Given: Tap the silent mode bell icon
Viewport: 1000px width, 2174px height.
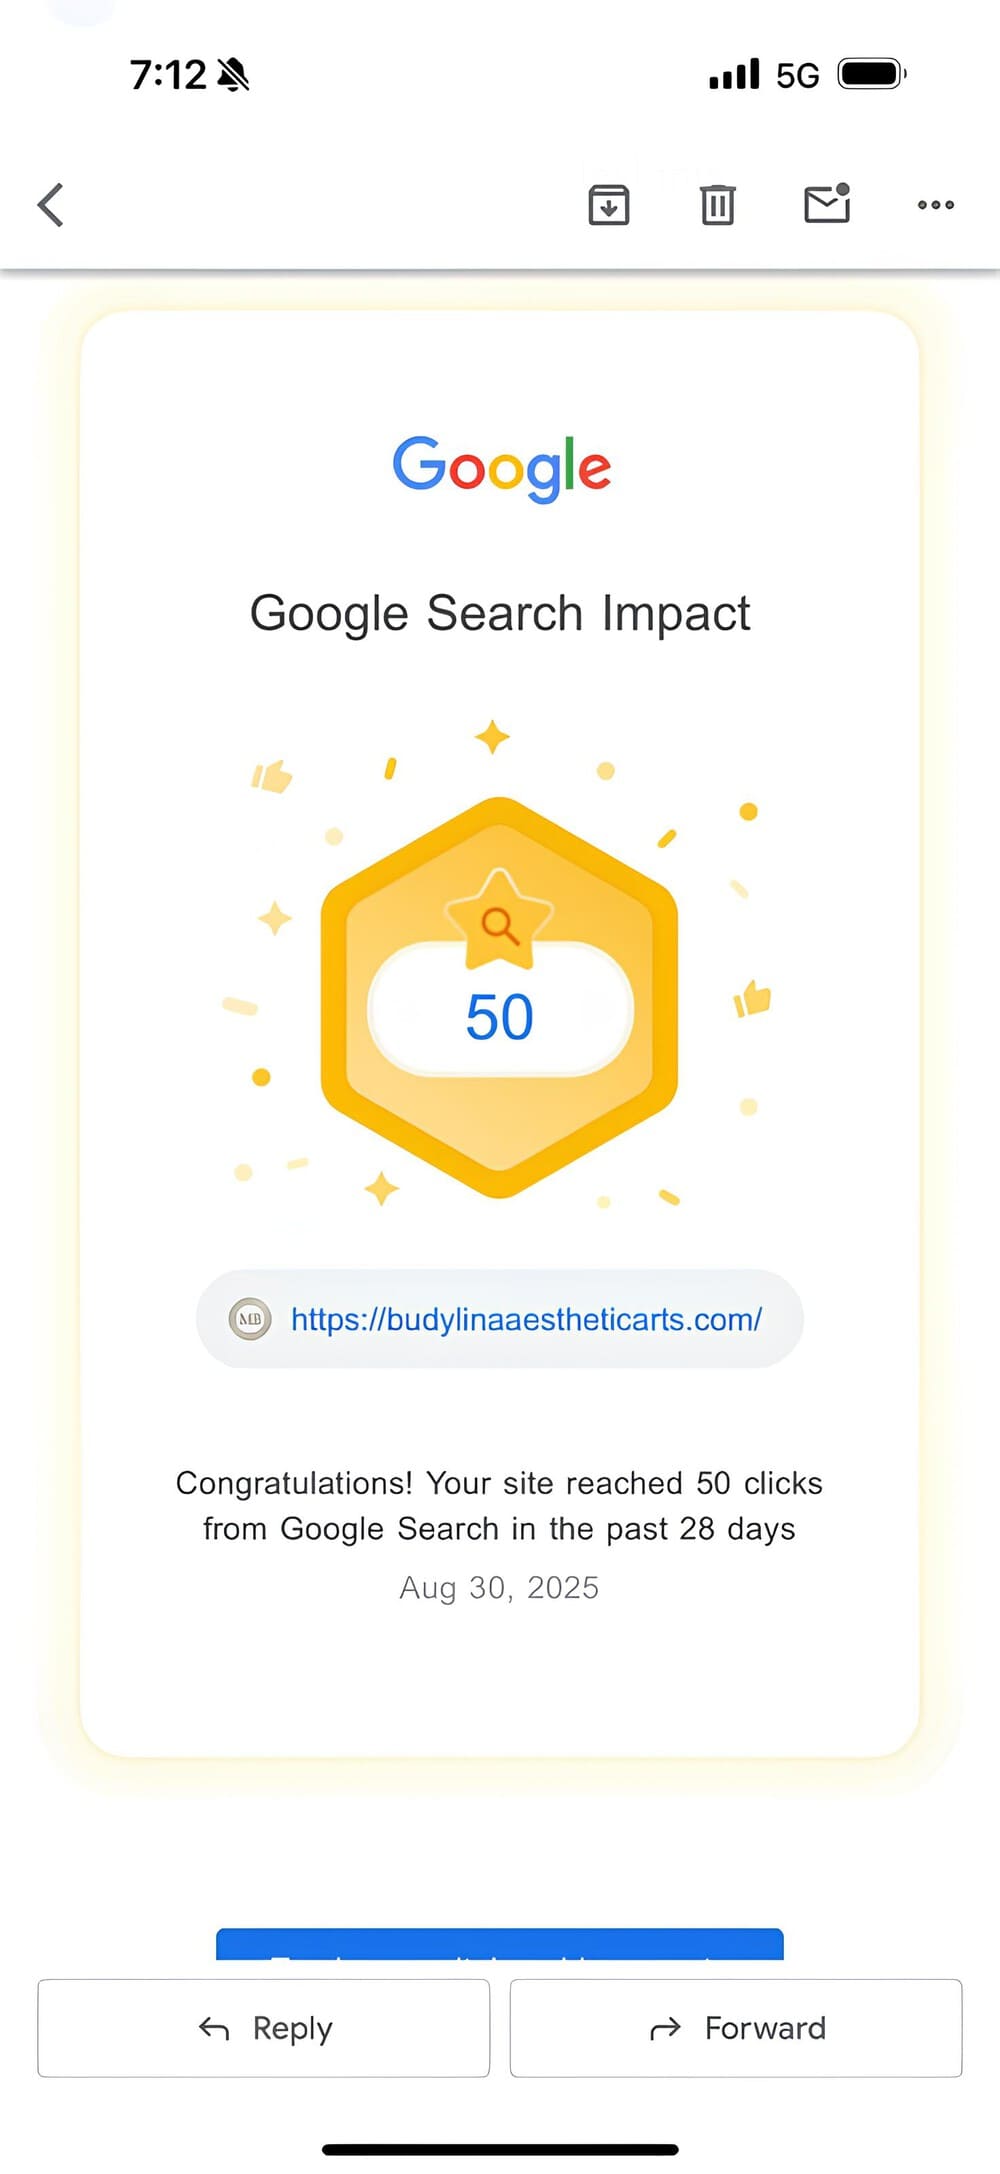Looking at the screenshot, I should tap(233, 75).
